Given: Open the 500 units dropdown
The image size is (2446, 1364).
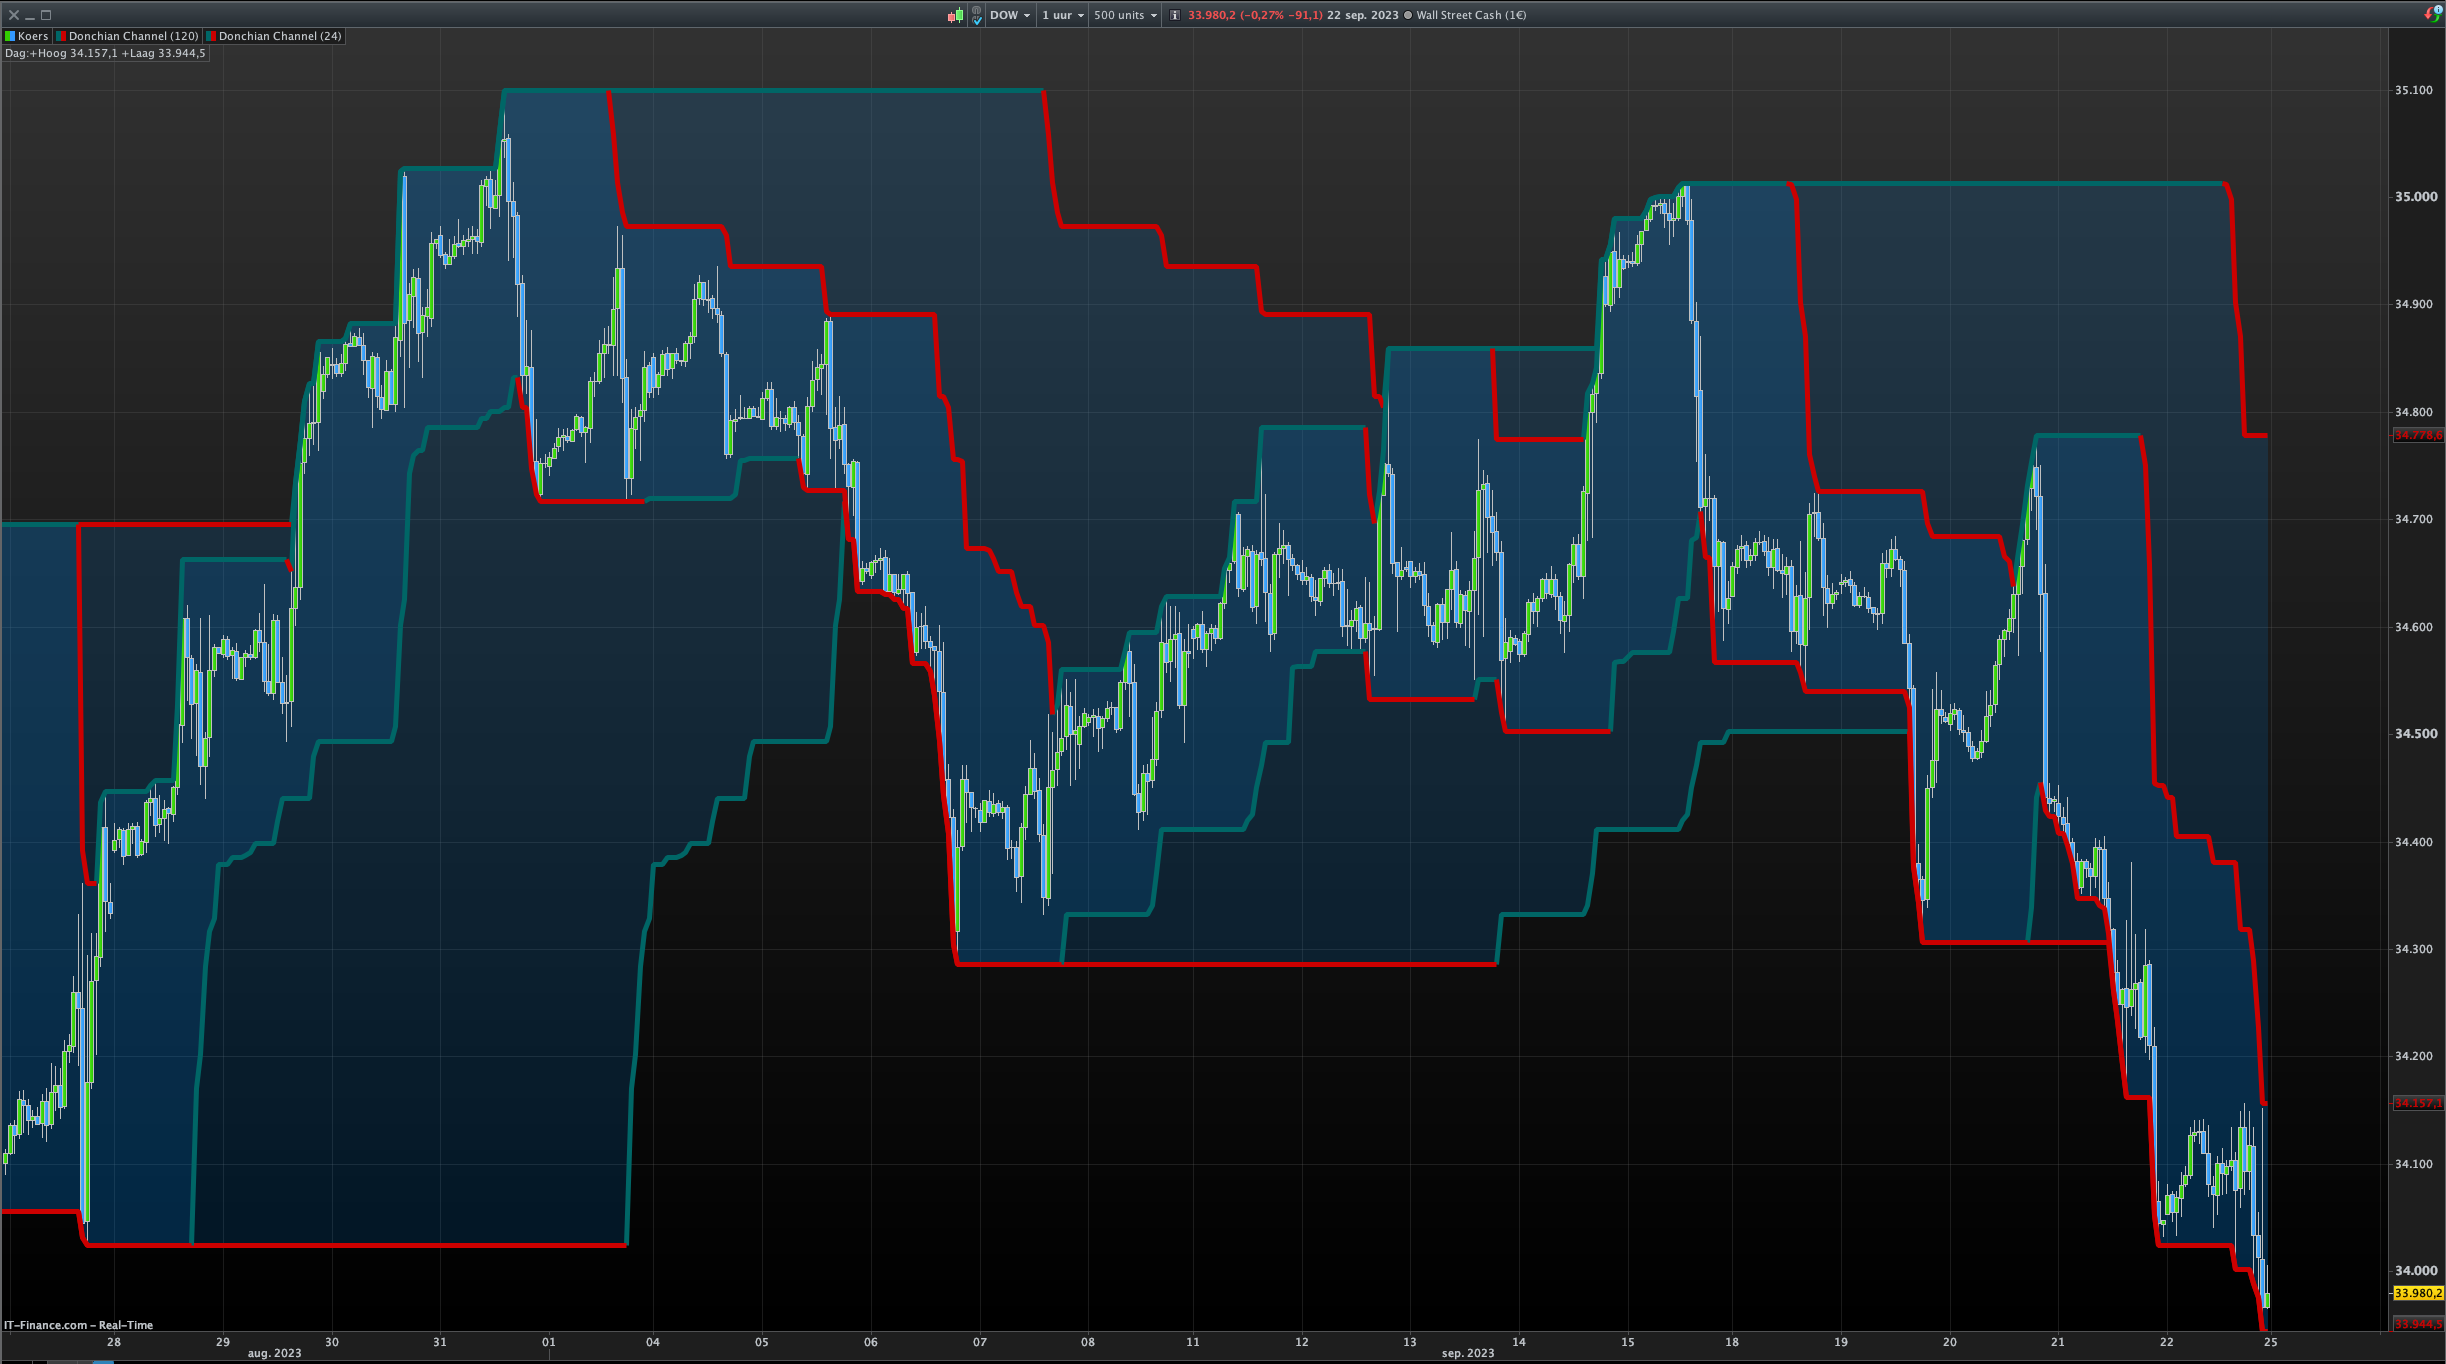Looking at the screenshot, I should [1124, 15].
